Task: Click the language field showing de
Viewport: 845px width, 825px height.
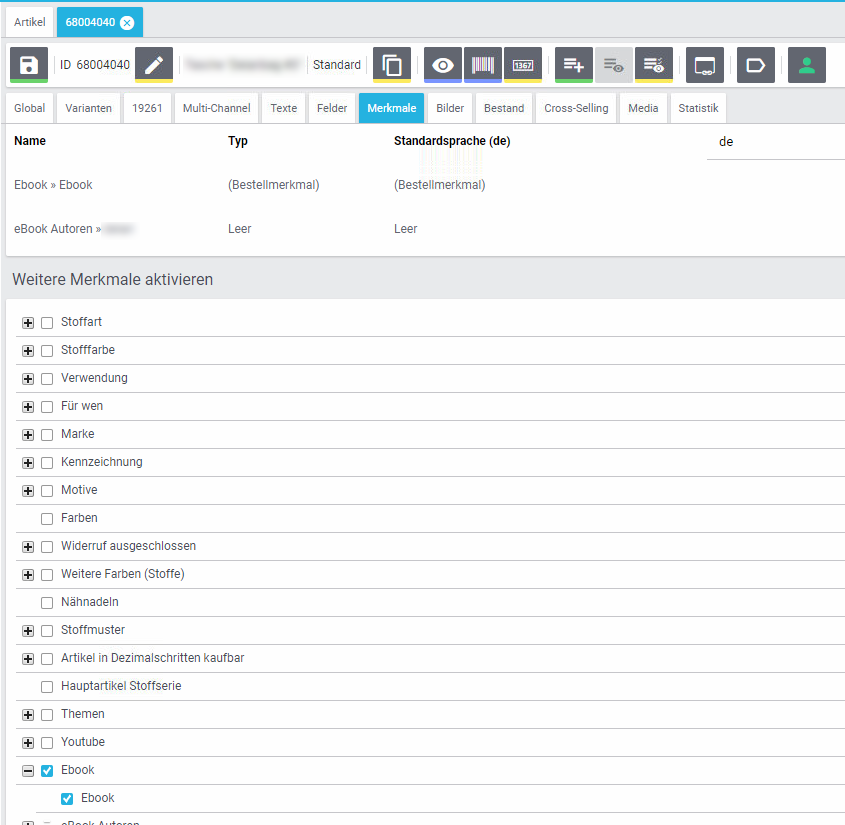Action: 775,142
